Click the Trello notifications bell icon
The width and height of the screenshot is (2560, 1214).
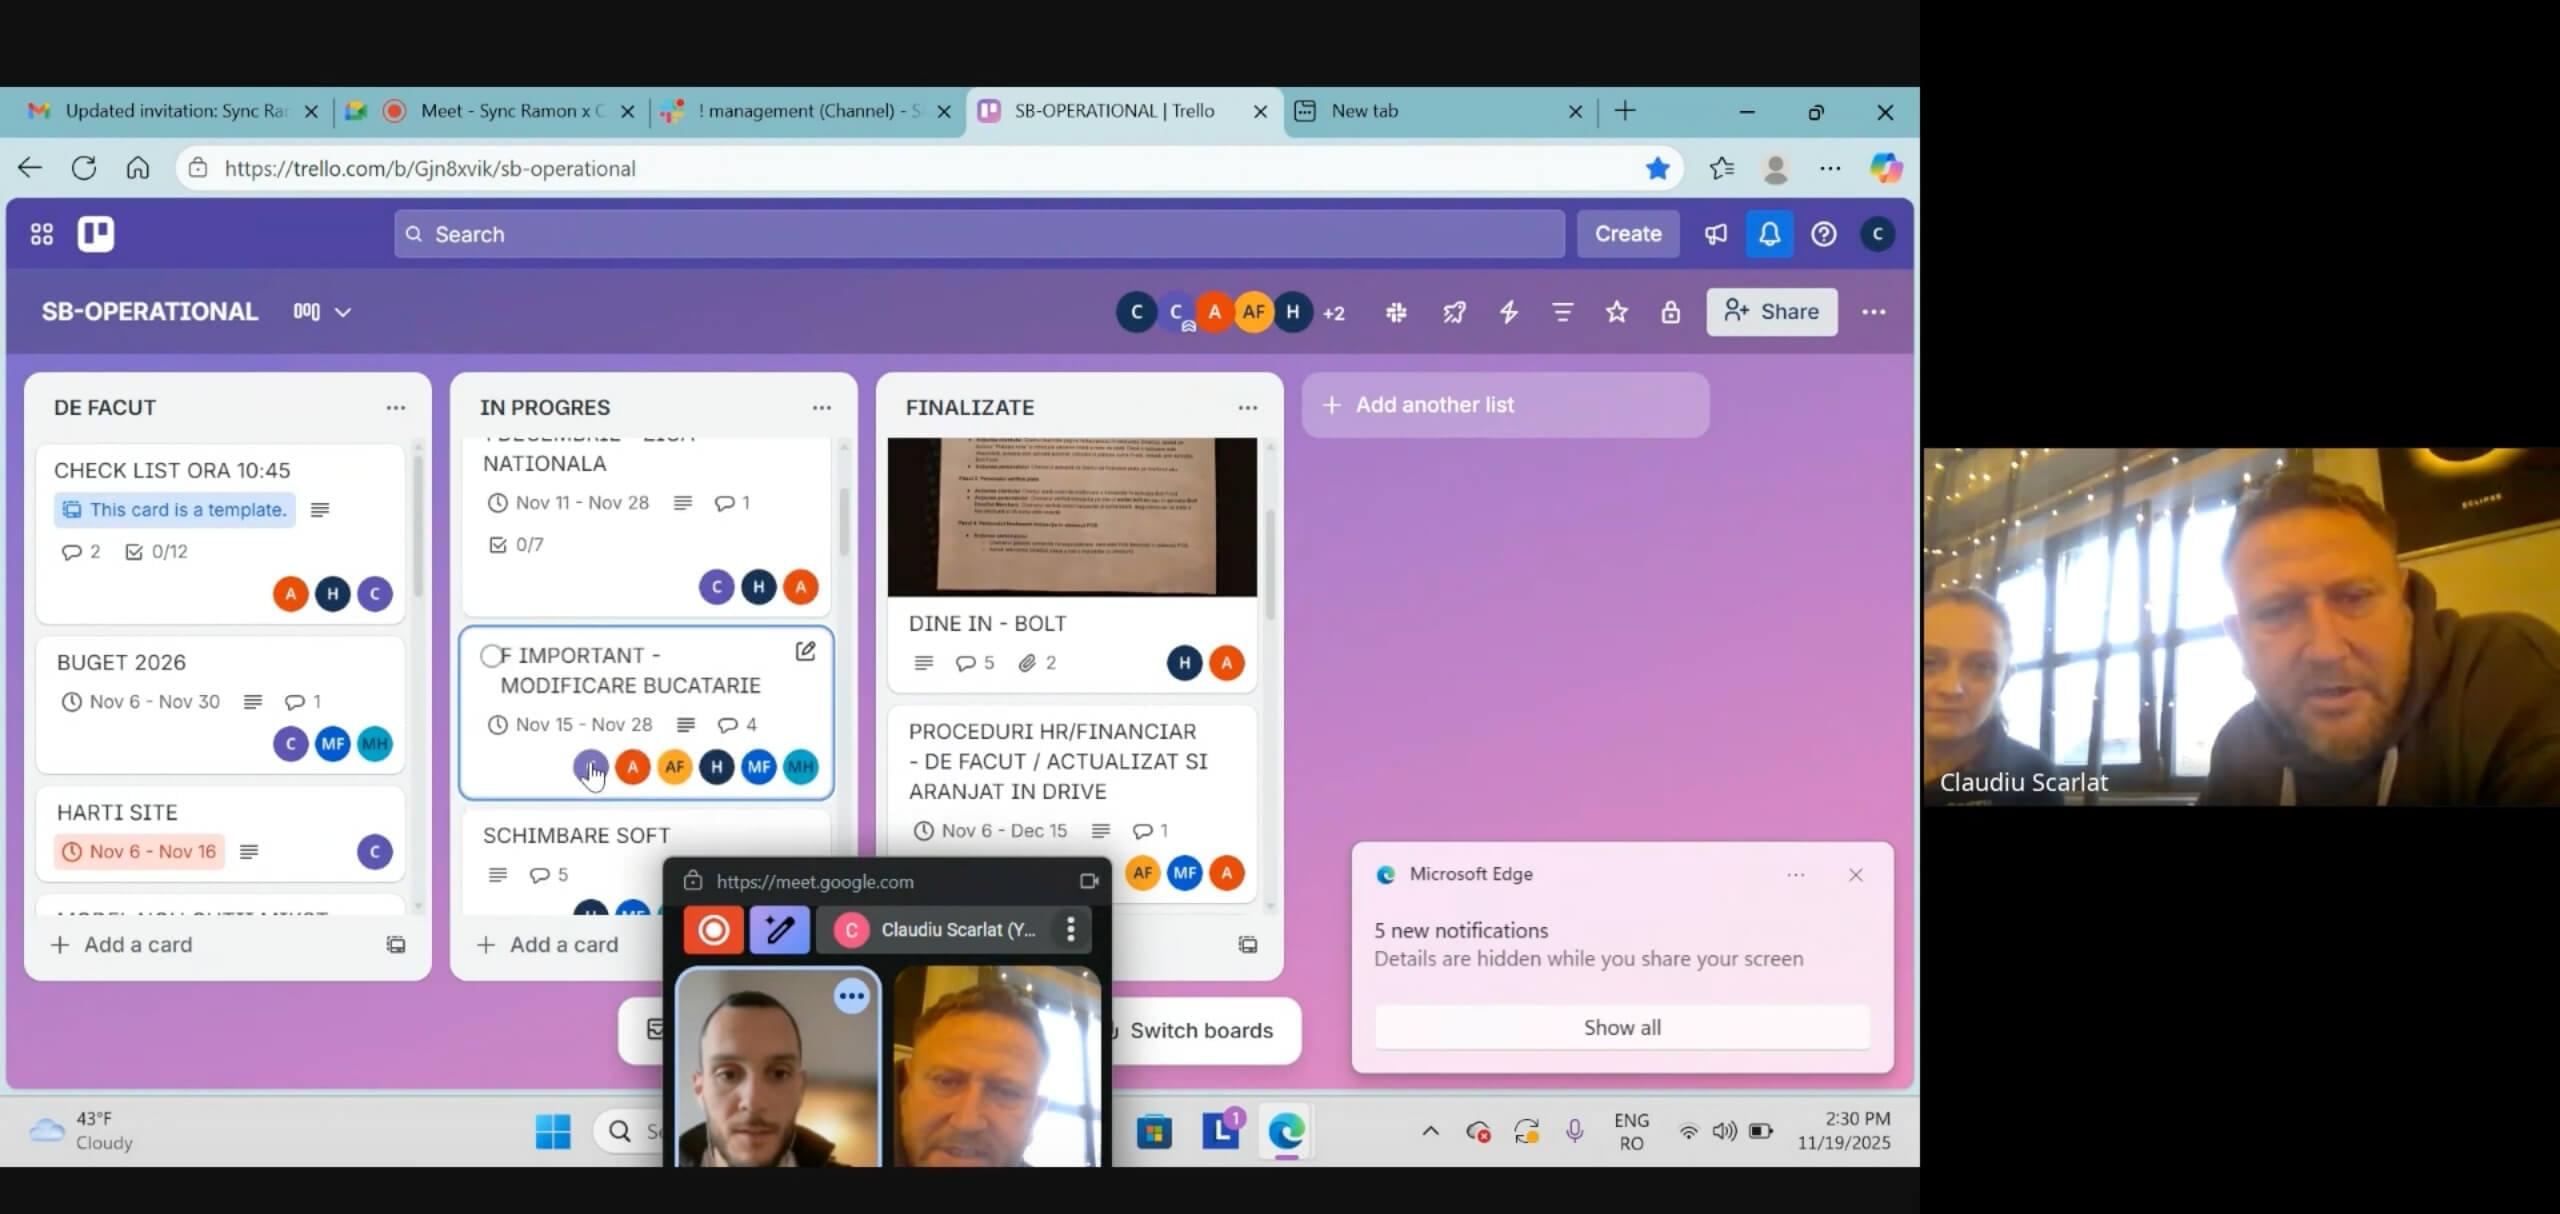(1769, 234)
